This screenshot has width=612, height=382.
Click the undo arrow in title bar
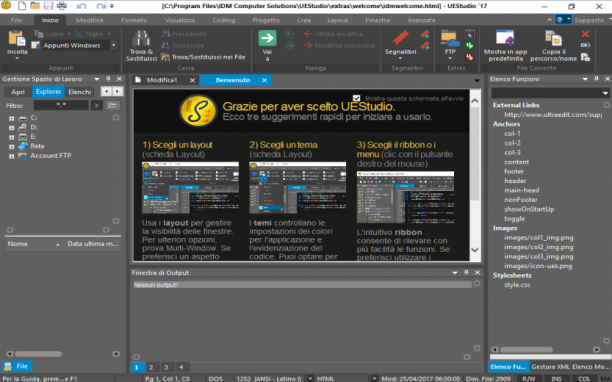coord(81,6)
